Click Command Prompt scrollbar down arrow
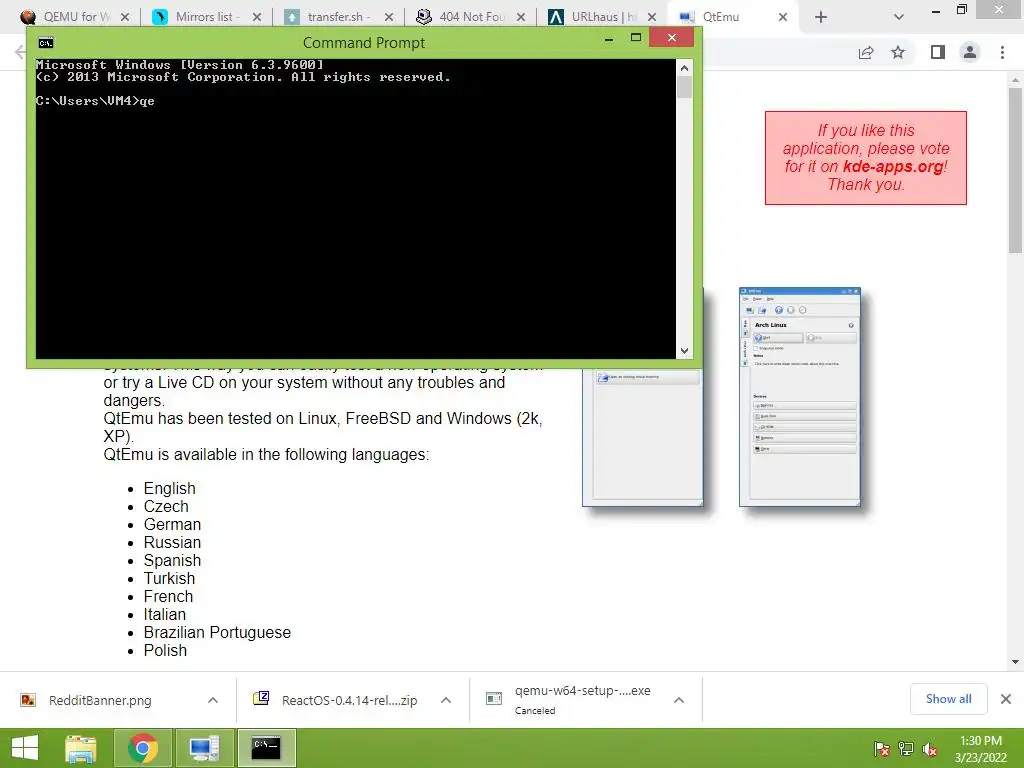 point(684,351)
